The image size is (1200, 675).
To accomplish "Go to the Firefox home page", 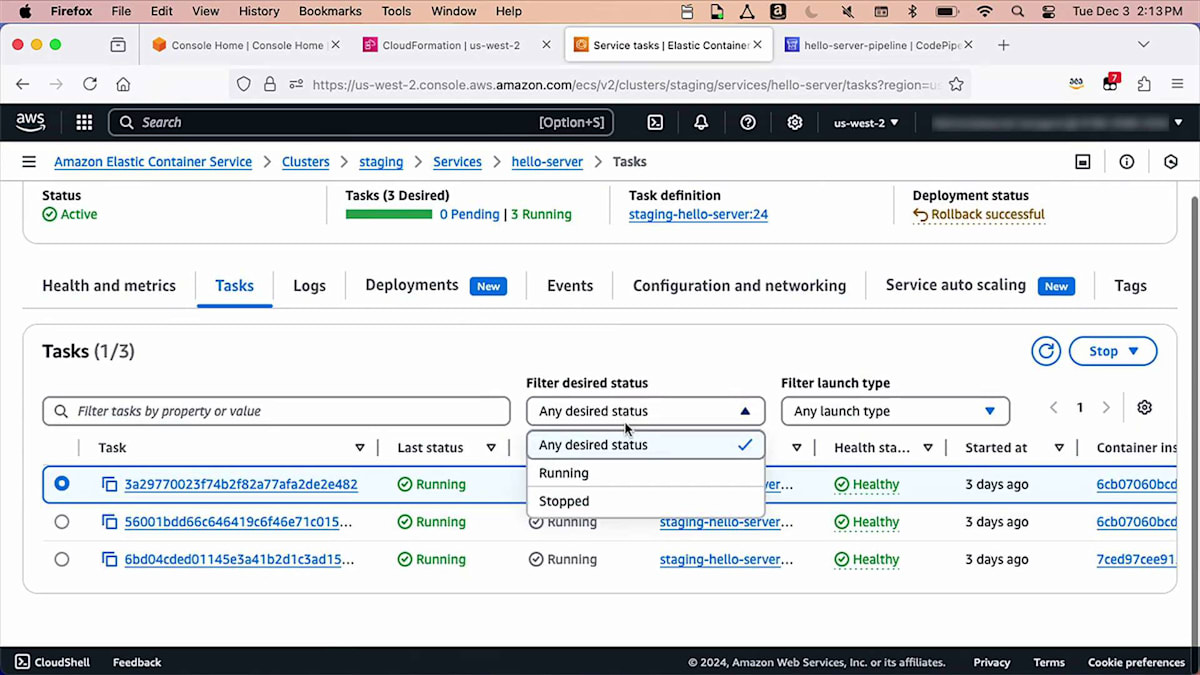I will (123, 85).
